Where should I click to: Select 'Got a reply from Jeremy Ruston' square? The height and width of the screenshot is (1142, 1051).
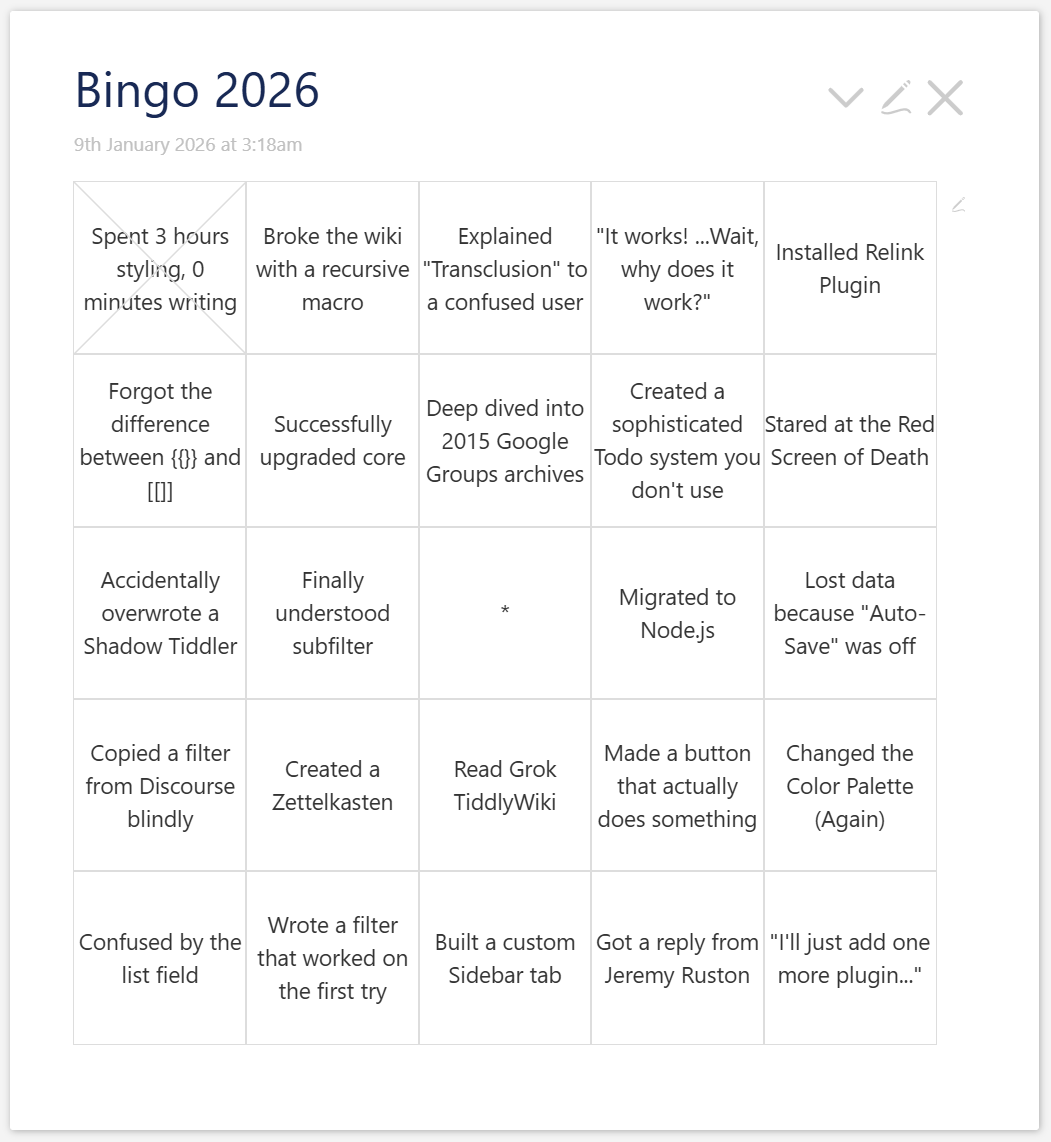point(677,958)
